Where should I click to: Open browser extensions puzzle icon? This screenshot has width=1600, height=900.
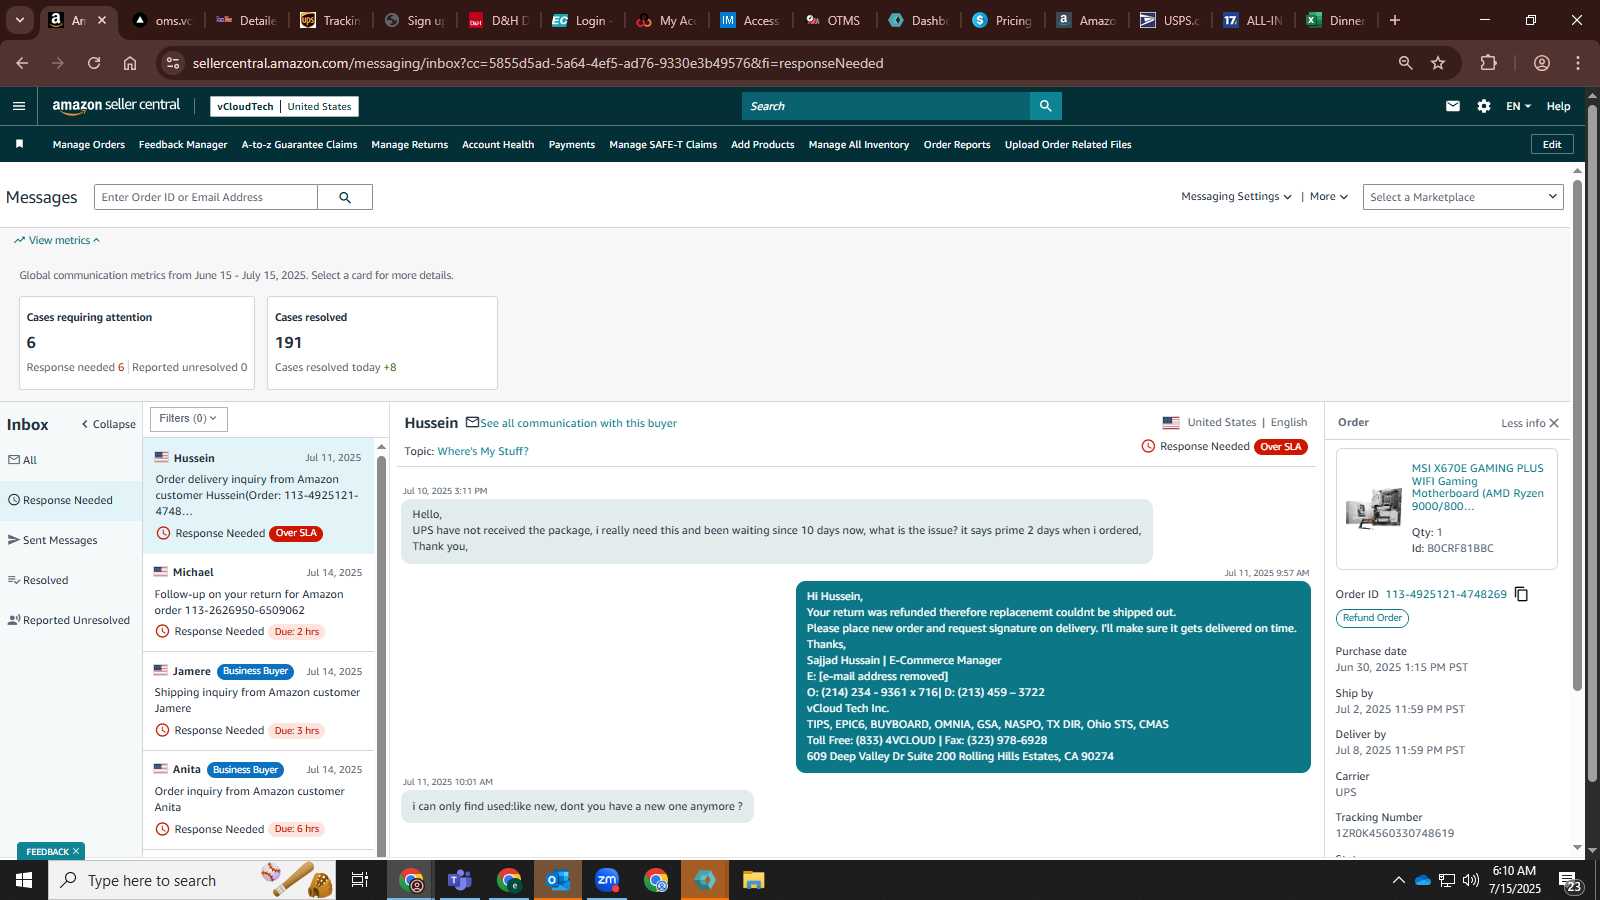[1489, 63]
